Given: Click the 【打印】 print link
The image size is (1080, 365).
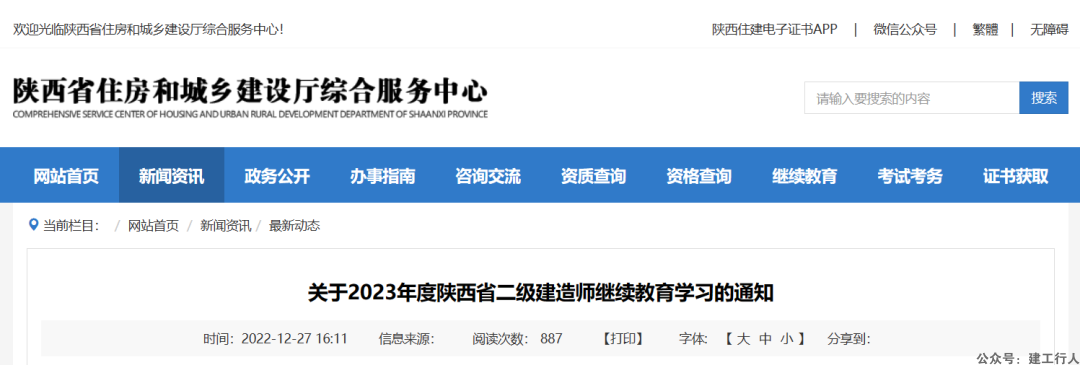Looking at the screenshot, I should tap(623, 338).
